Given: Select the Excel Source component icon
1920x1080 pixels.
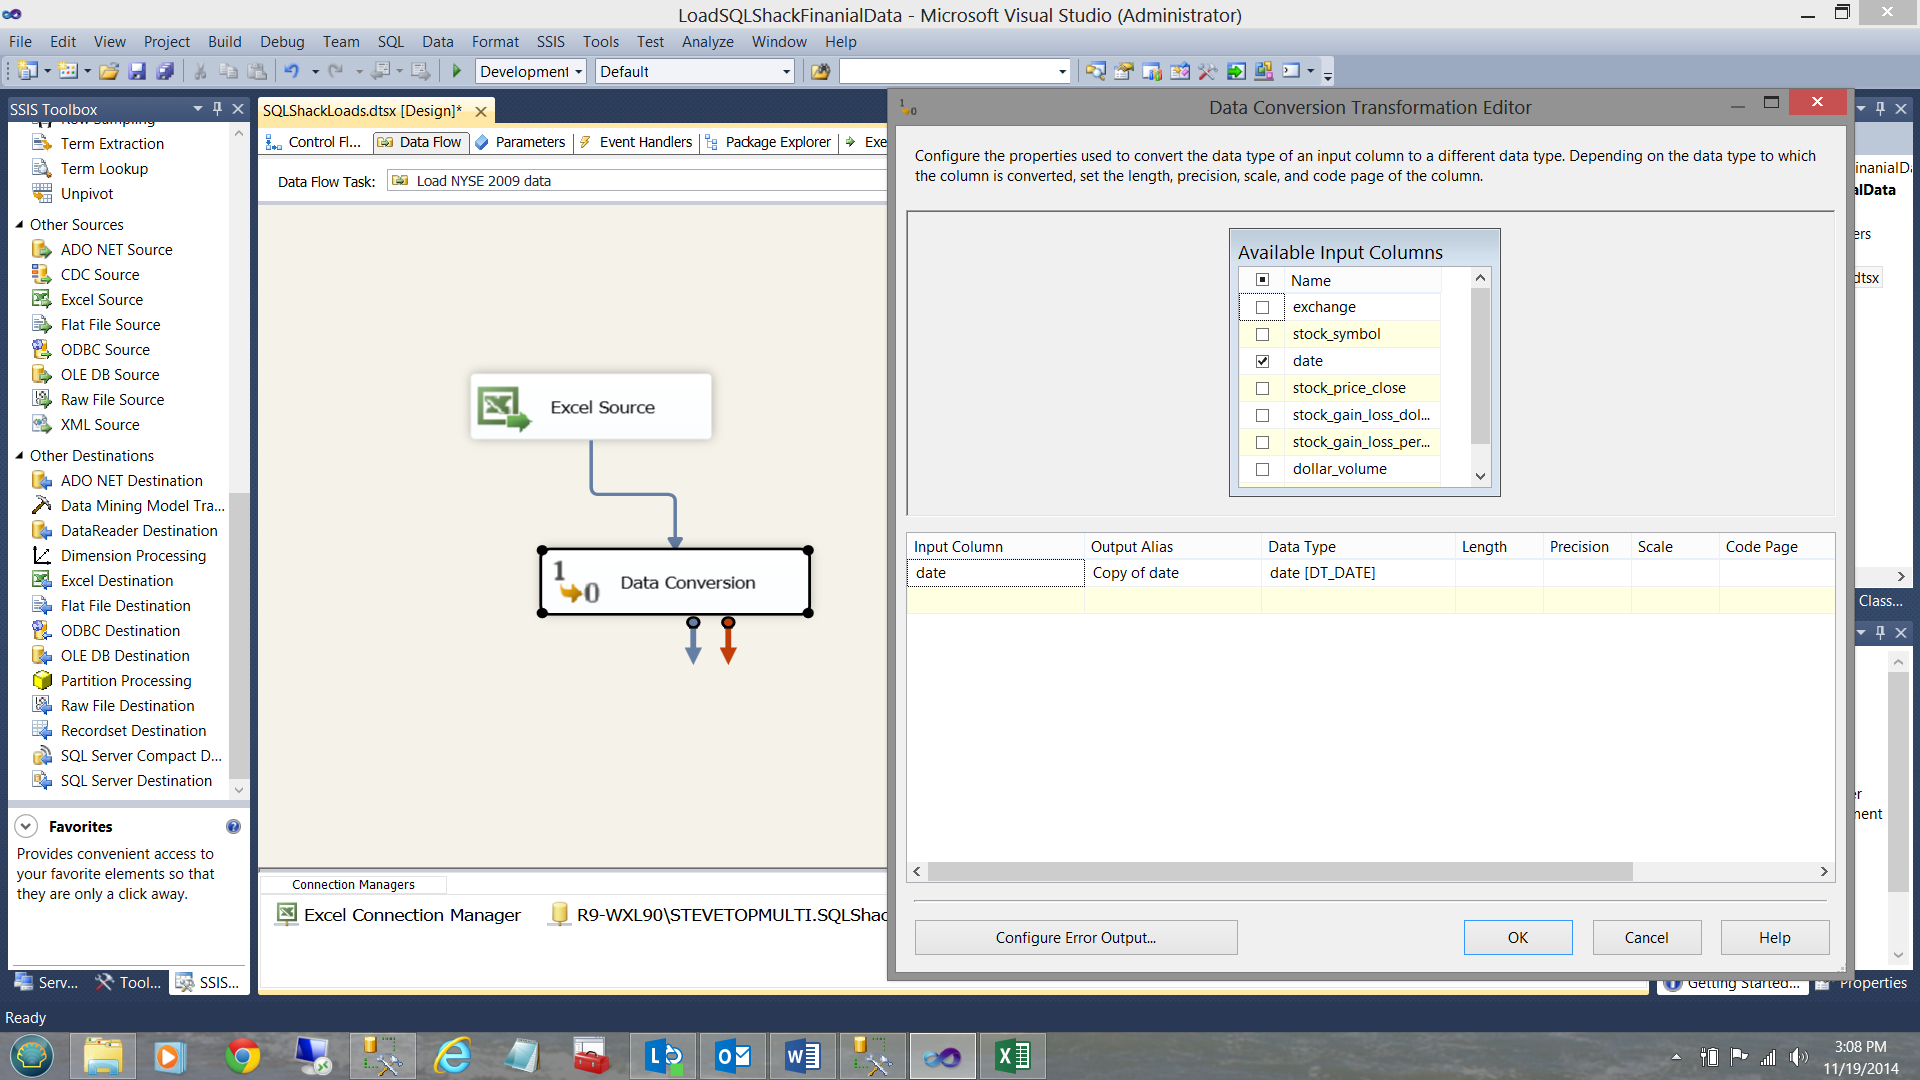Looking at the screenshot, I should point(503,408).
